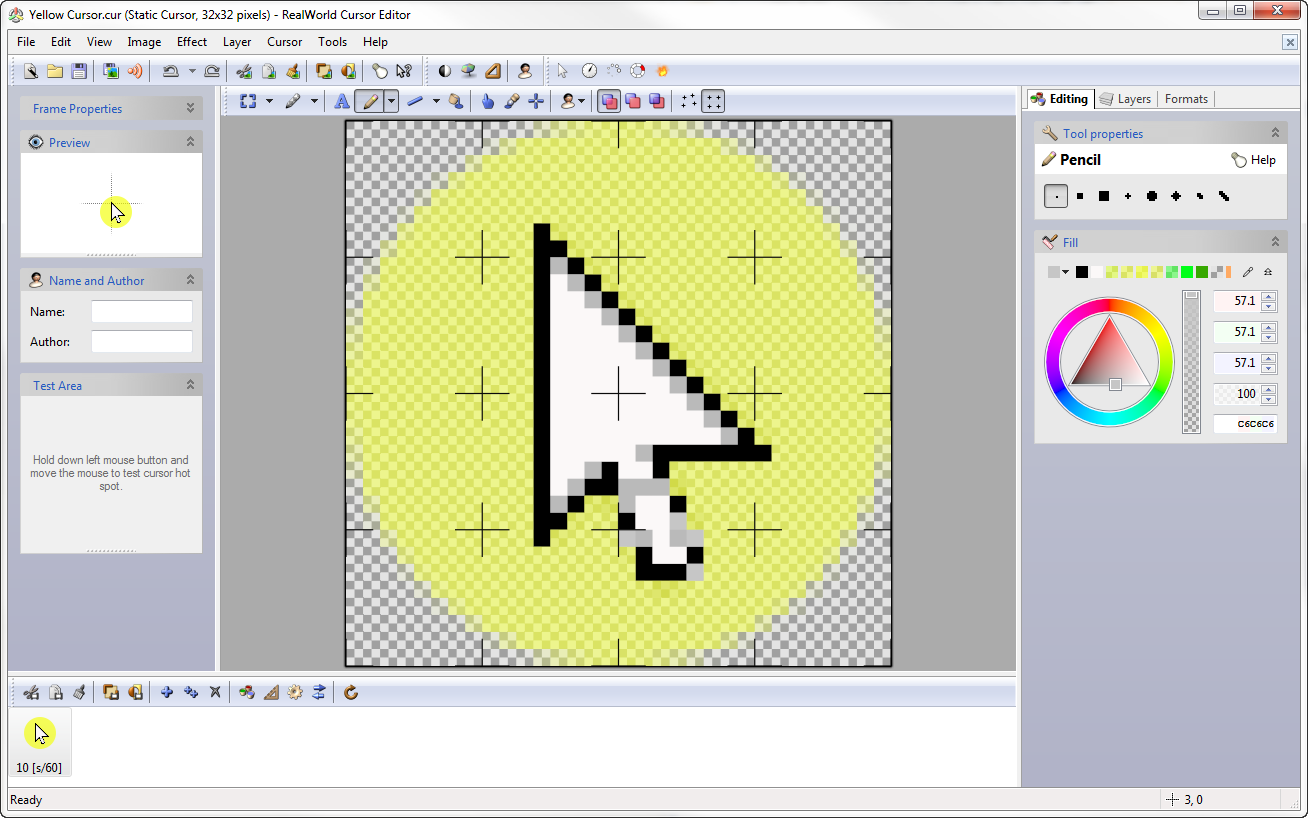This screenshot has width=1308, height=818.
Task: Select the Line tool
Action: point(415,101)
